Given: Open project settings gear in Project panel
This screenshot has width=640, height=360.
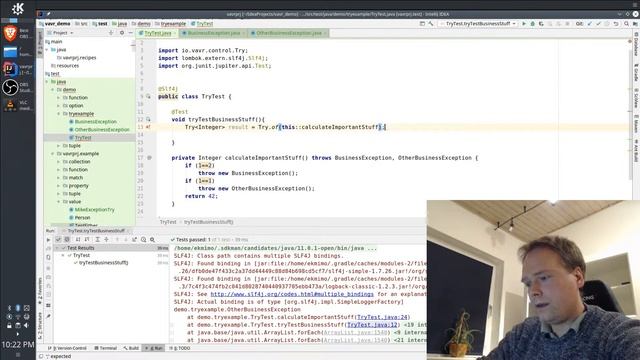Looking at the screenshot, I should (x=122, y=33).
